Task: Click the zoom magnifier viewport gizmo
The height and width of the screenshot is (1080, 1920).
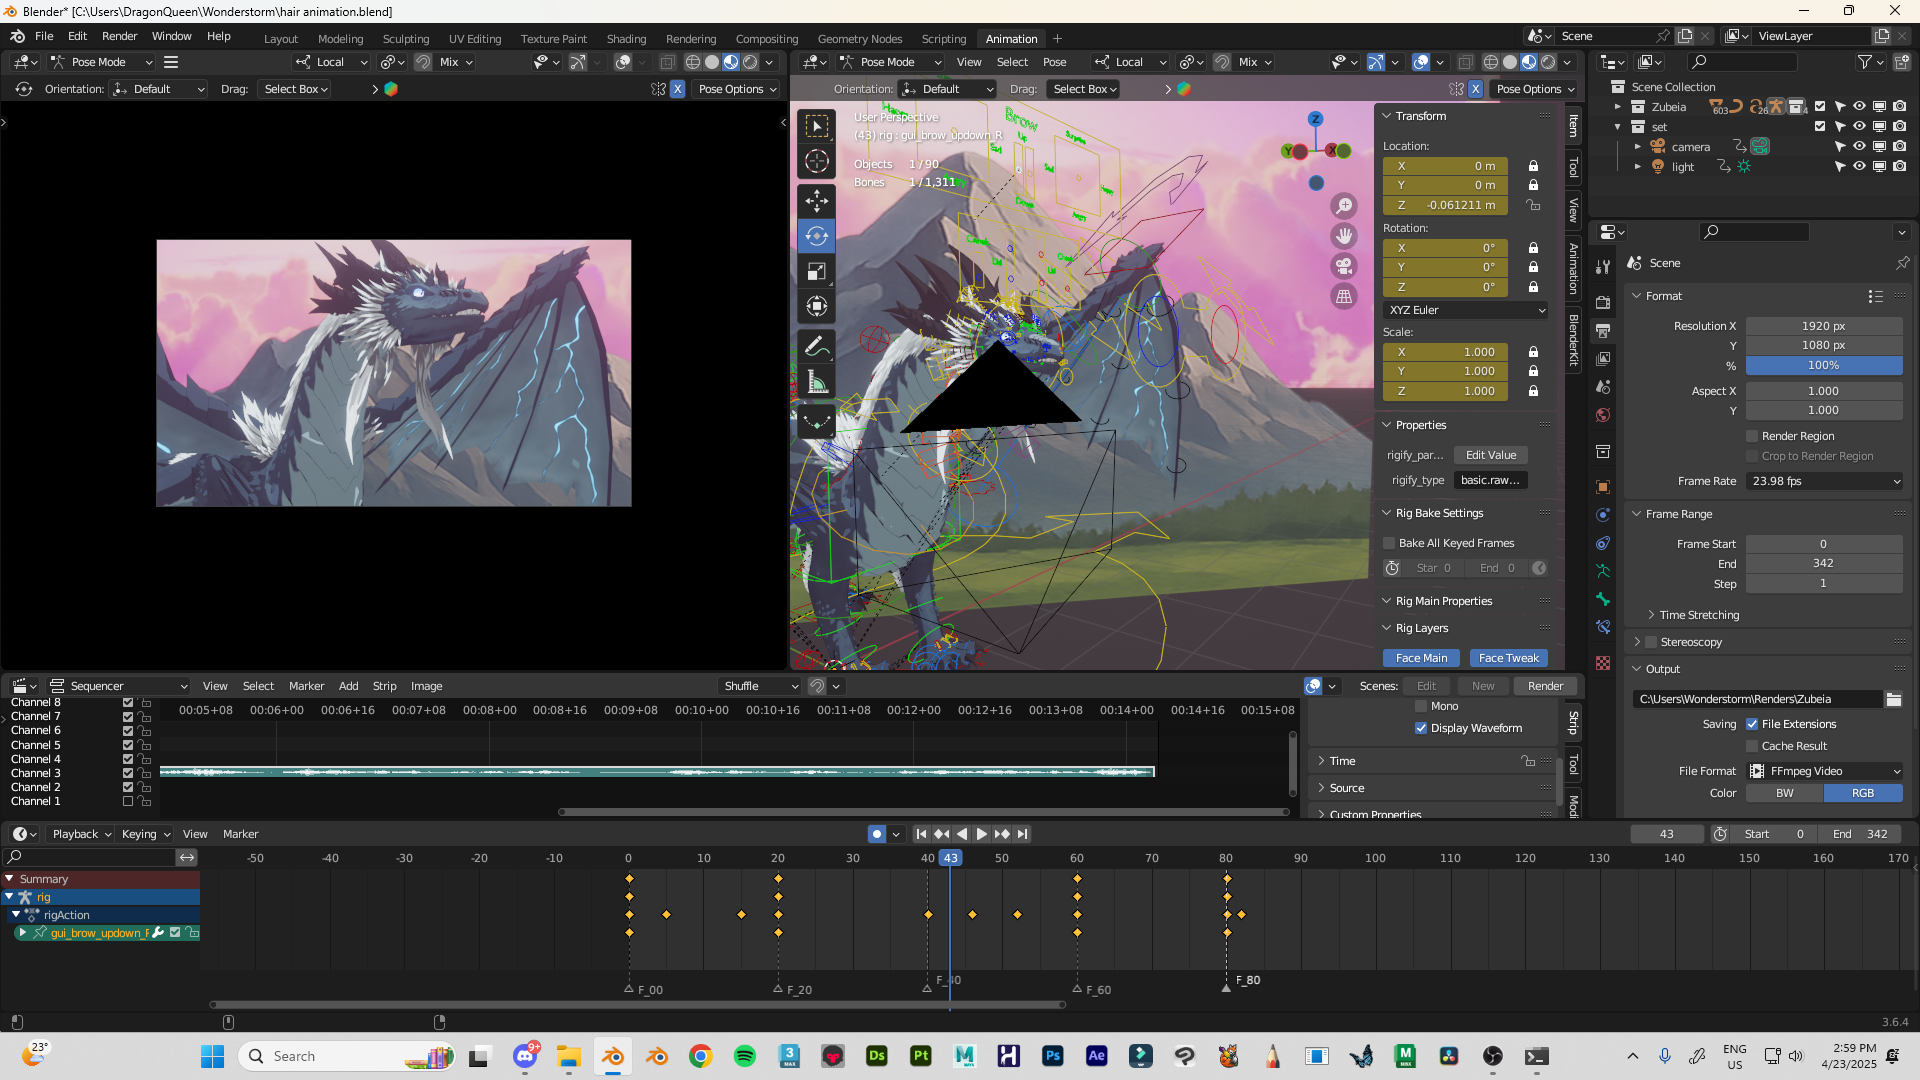Action: coord(1344,206)
